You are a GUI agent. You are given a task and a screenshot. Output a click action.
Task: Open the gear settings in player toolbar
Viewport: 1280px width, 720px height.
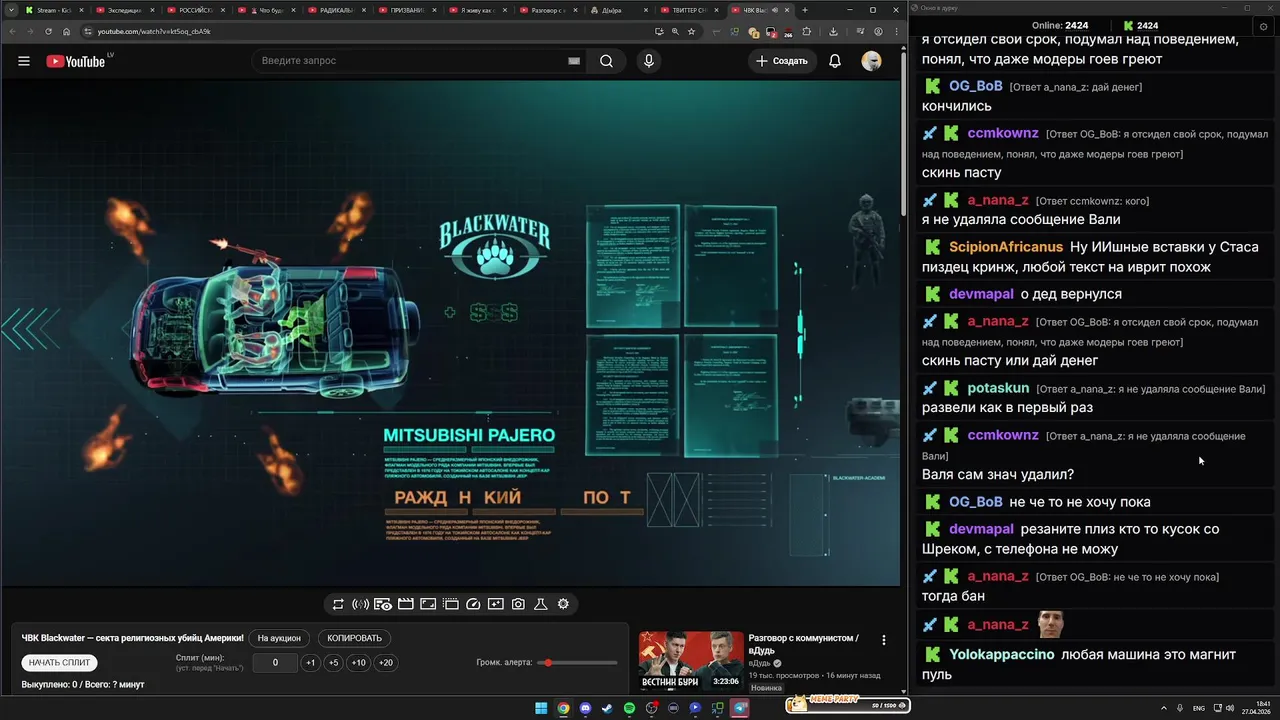[563, 604]
